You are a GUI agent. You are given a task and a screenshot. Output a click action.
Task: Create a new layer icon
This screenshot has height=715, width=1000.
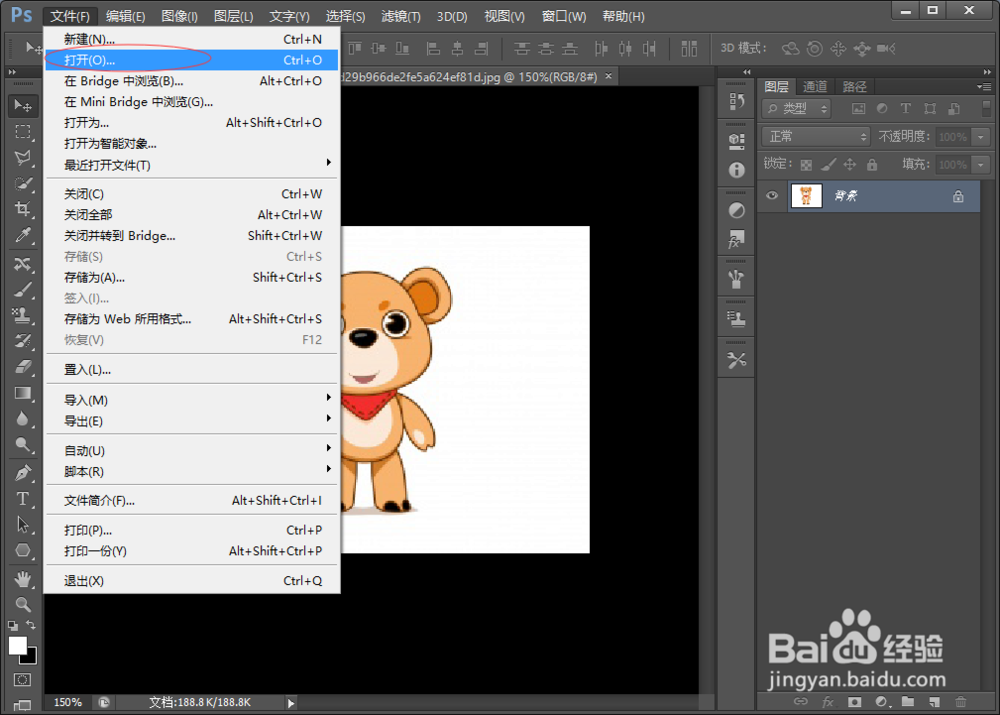(x=934, y=702)
